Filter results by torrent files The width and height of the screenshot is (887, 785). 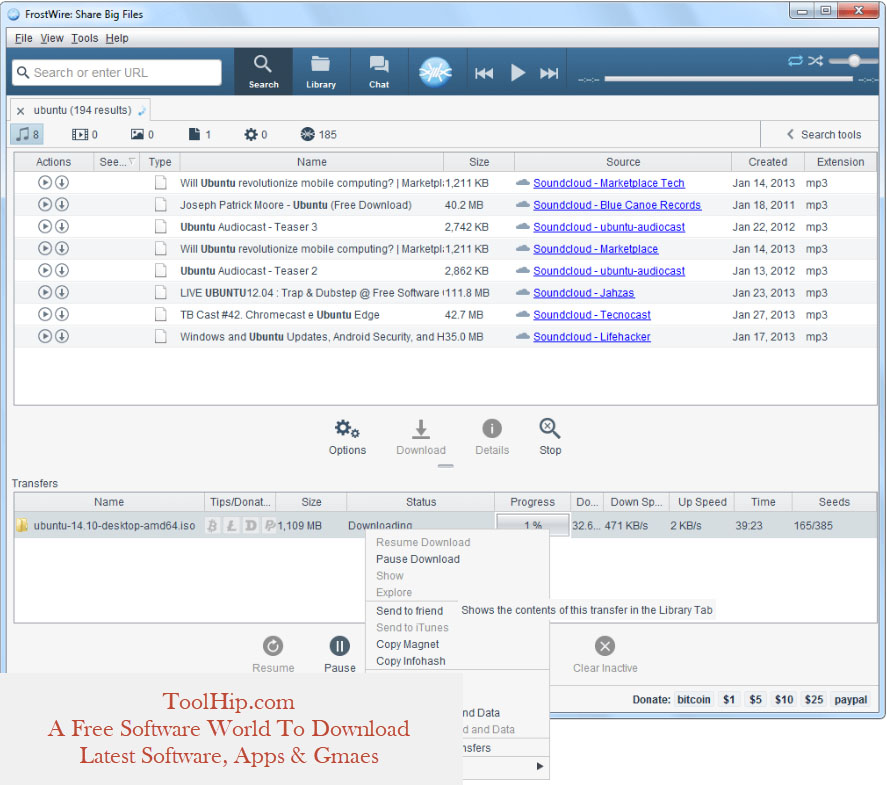click(x=318, y=135)
